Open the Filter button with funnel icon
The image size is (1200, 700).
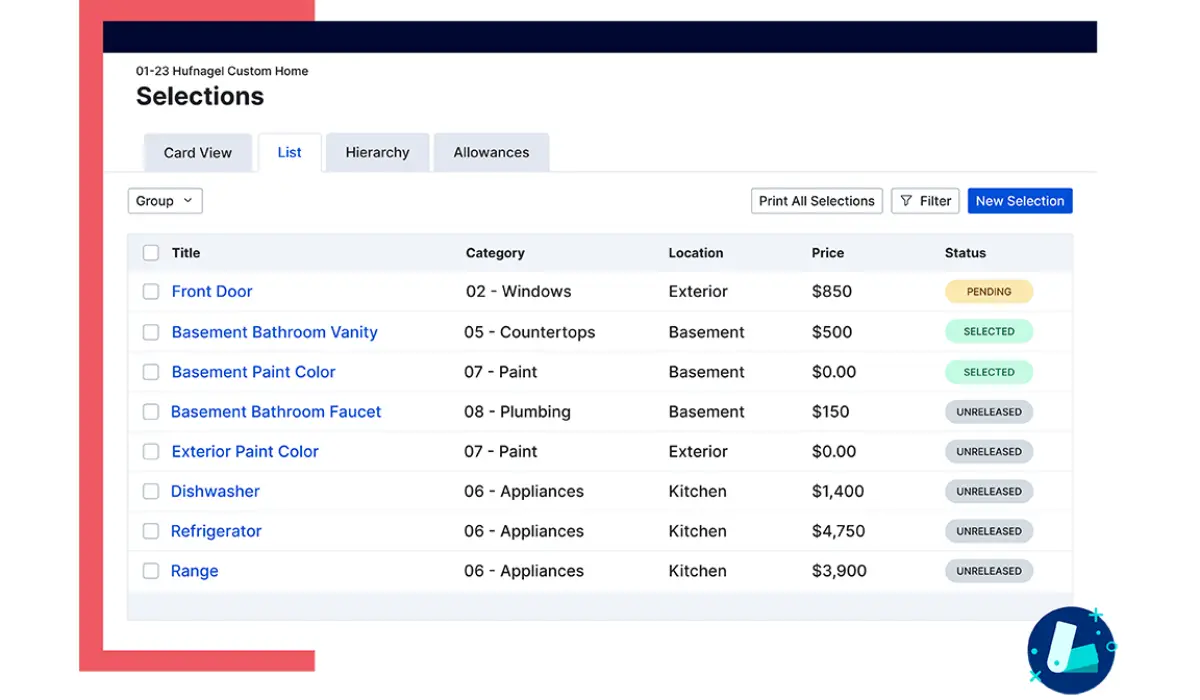click(x=925, y=201)
